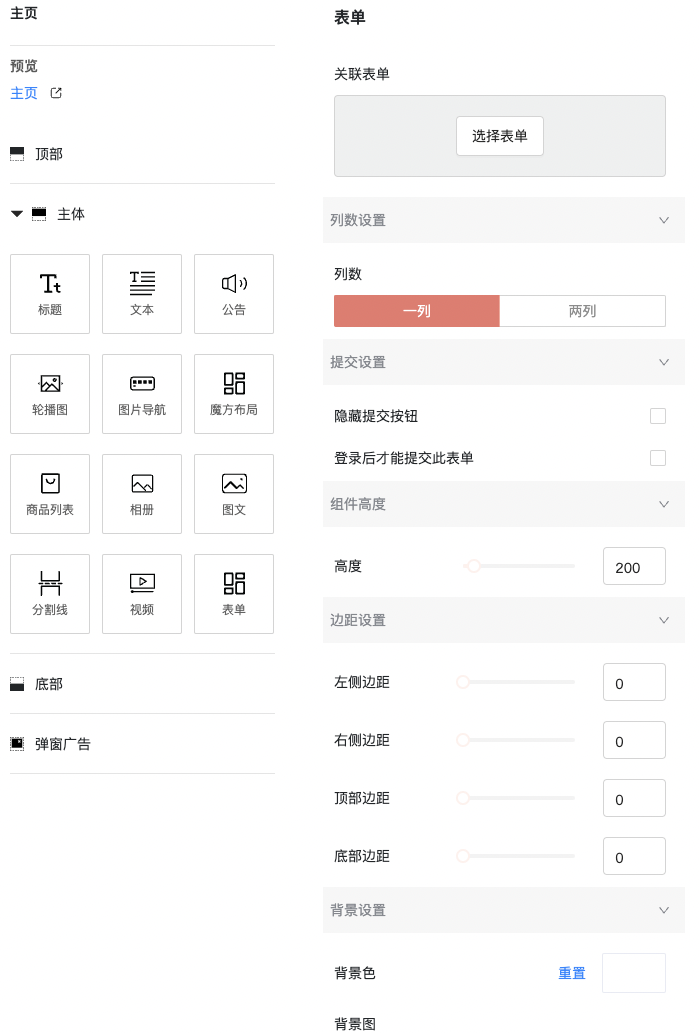Focus the 顶部边距 value field
This screenshot has height=1033, width=699.
[634, 798]
